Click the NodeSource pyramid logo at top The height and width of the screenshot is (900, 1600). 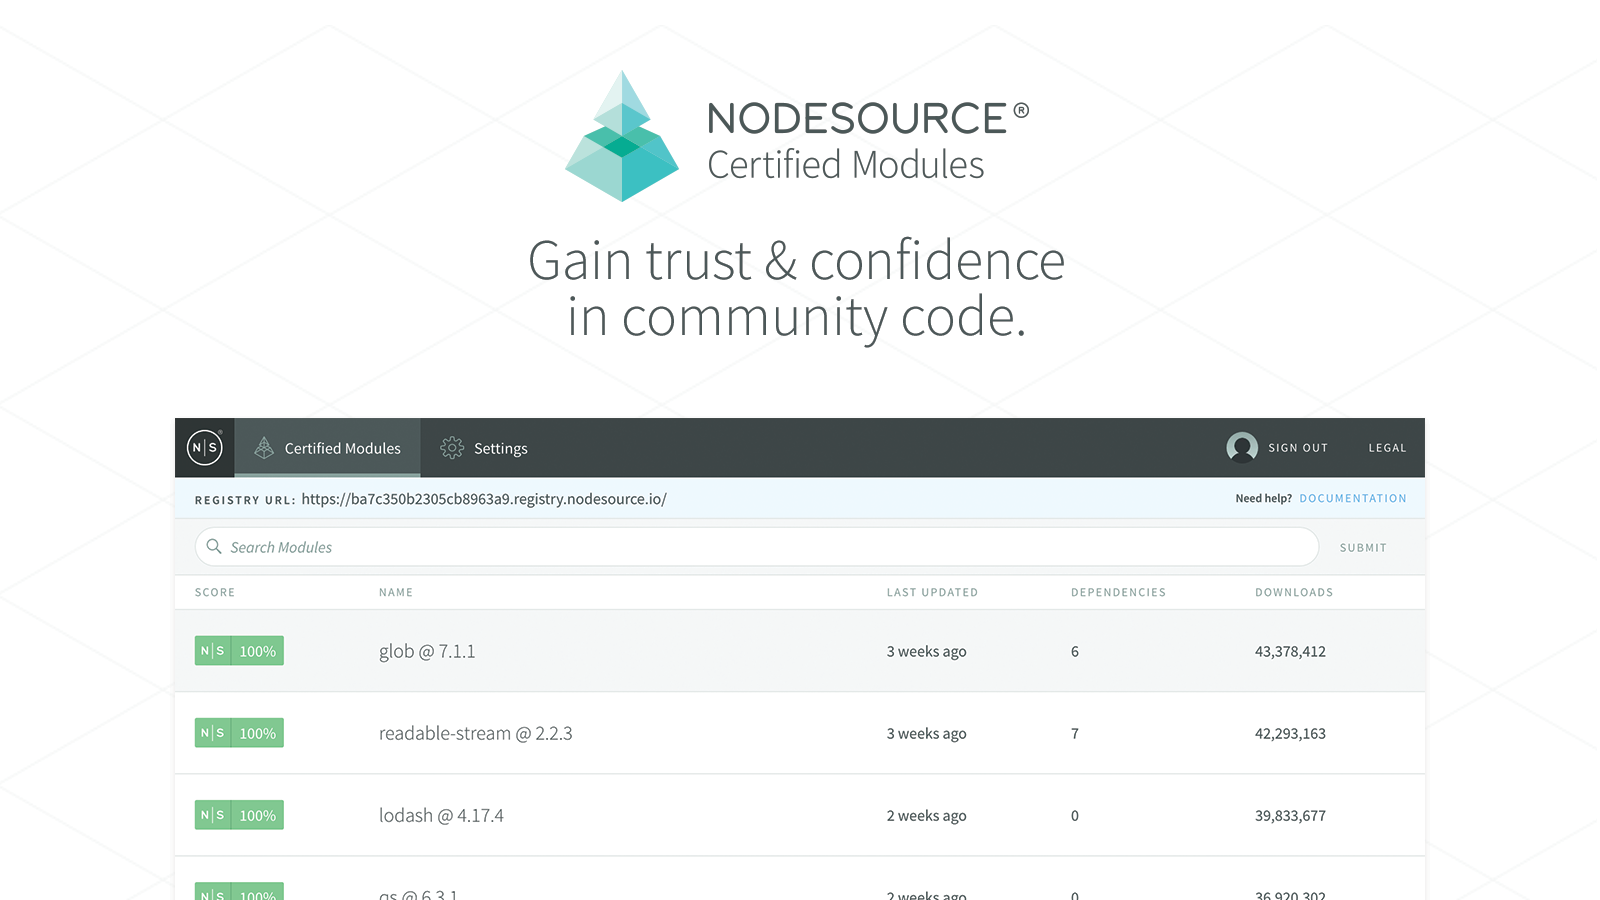pyautogui.click(x=622, y=136)
